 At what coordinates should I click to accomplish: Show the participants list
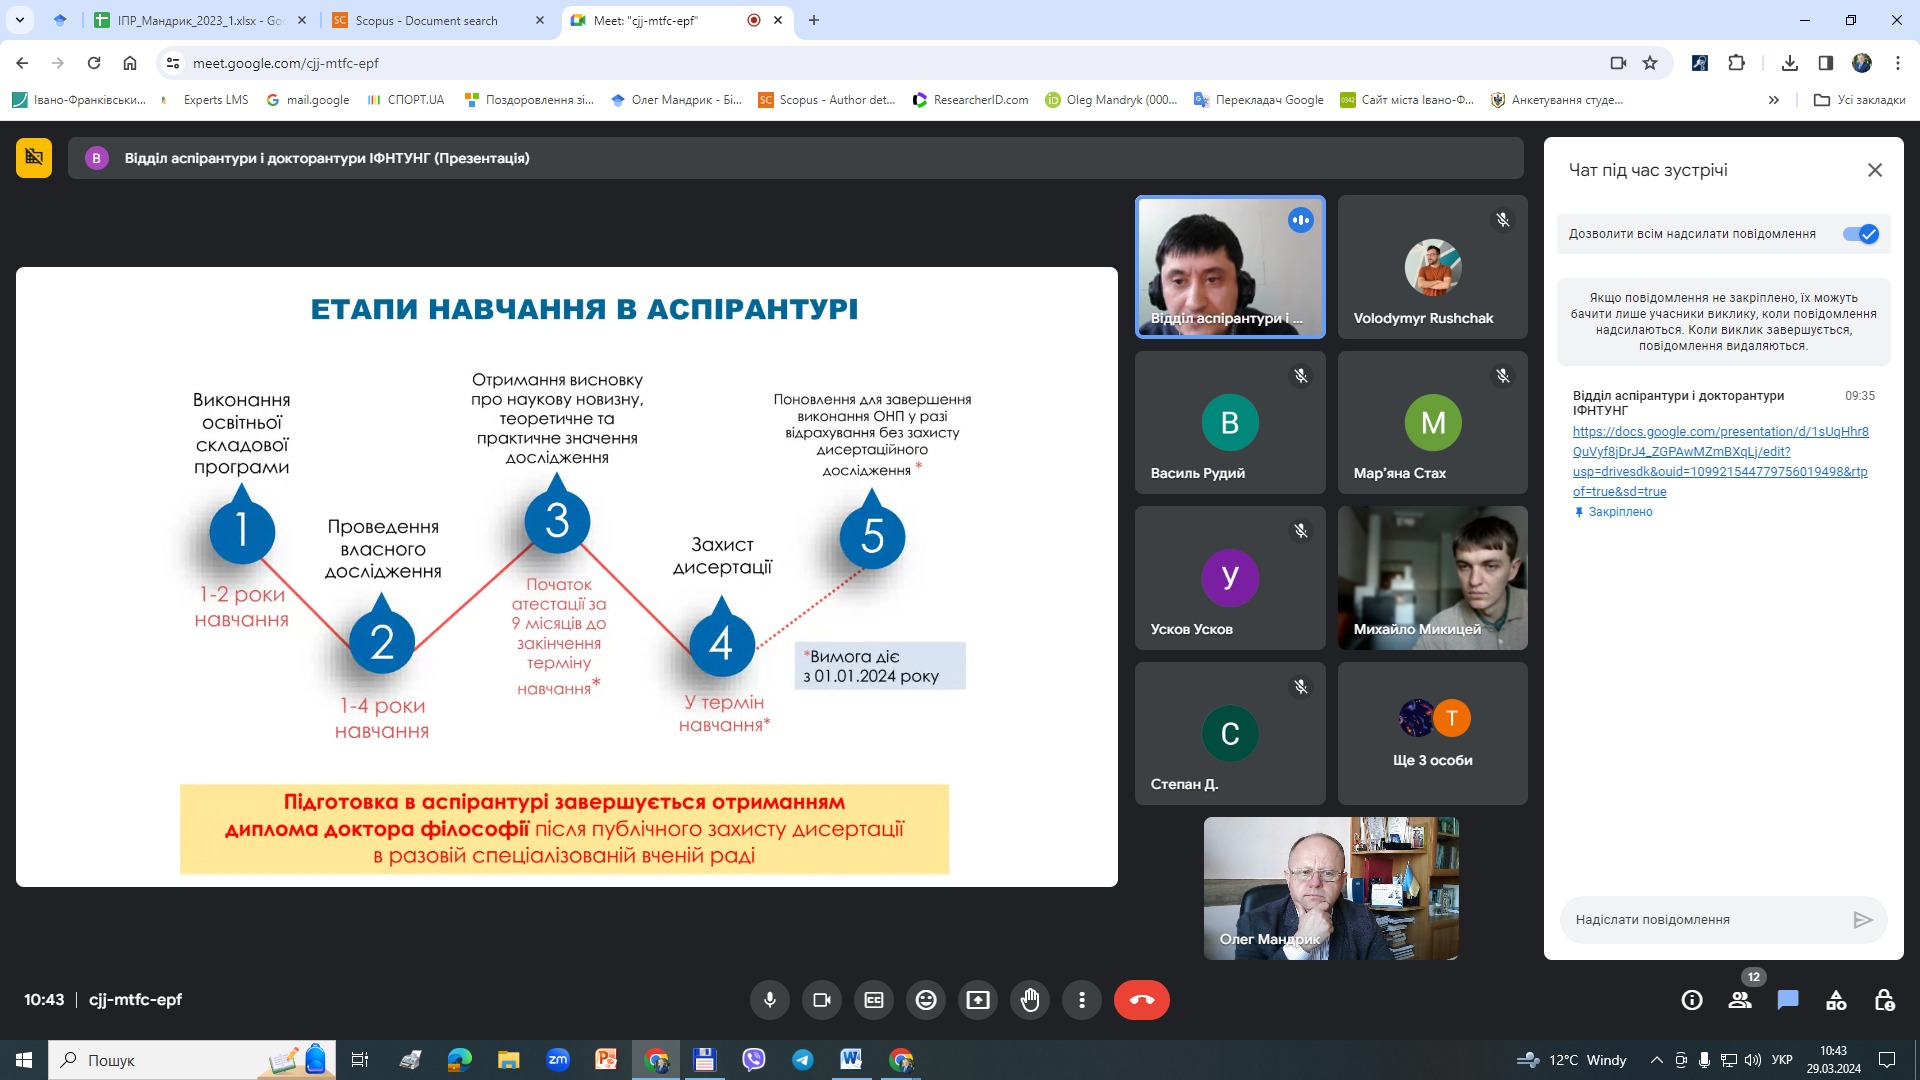(x=1740, y=999)
